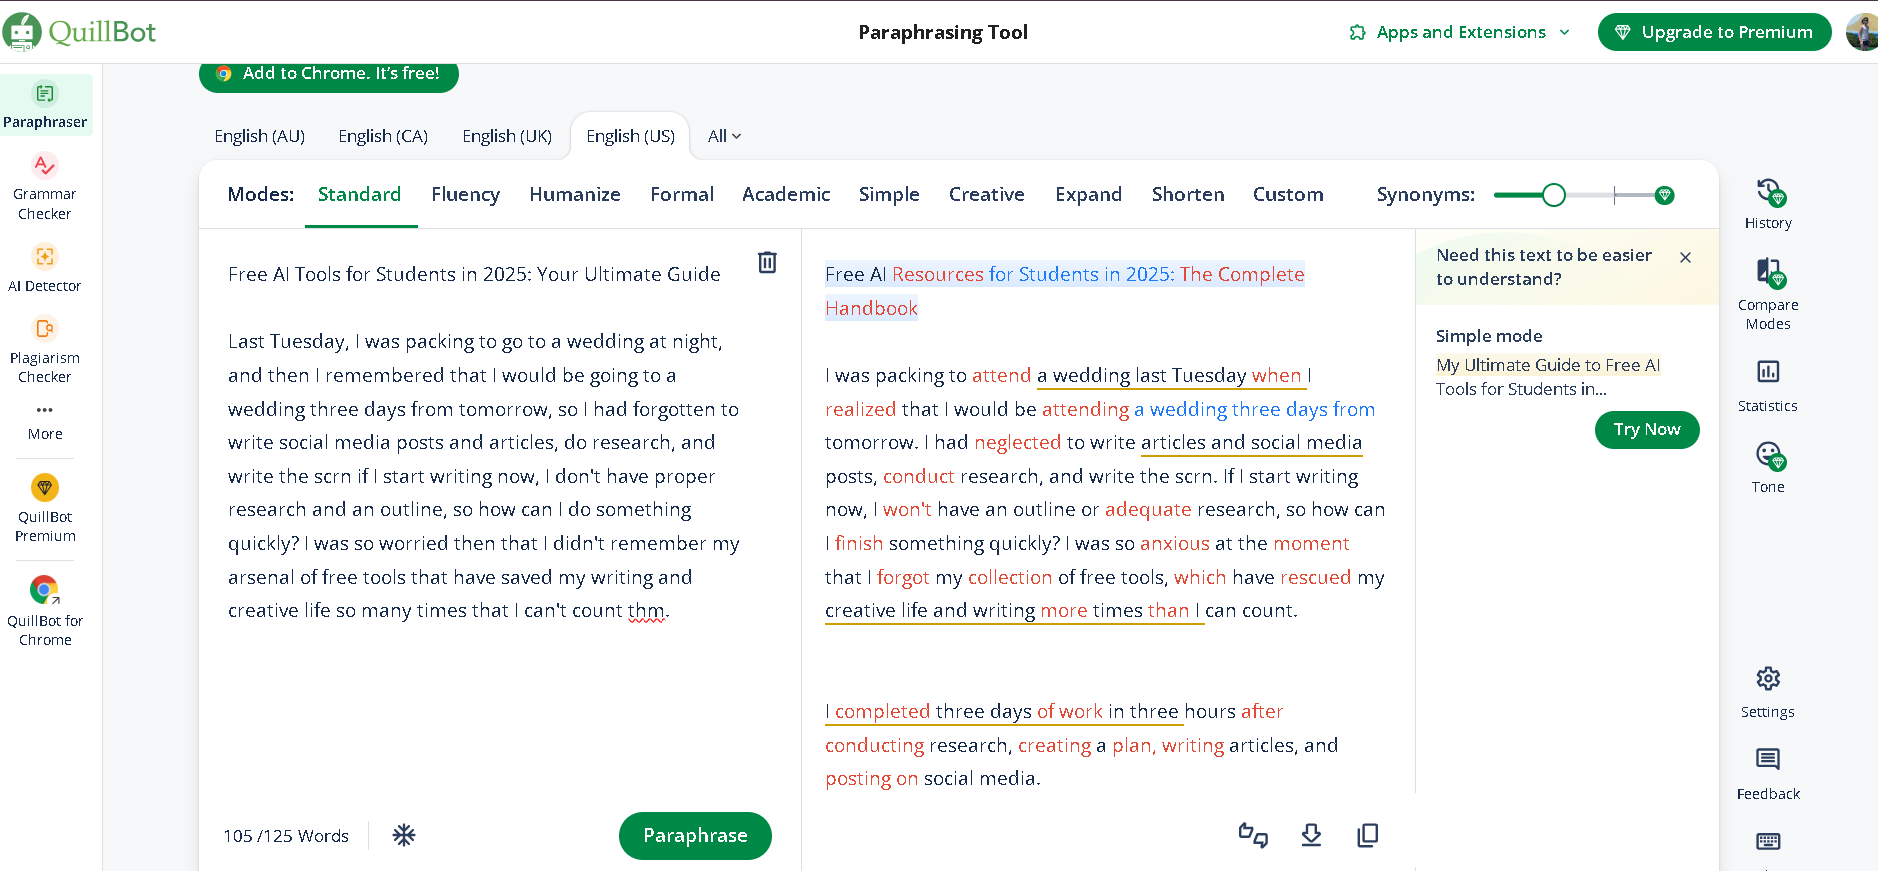Click Upgrade to Premium button
Image resolution: width=1878 pixels, height=871 pixels.
pos(1714,32)
